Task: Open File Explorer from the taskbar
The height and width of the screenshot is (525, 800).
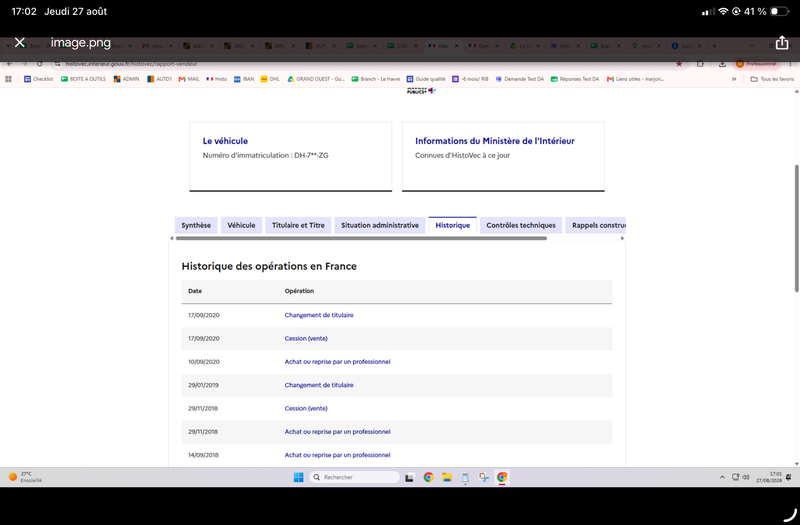Action: [x=447, y=477]
